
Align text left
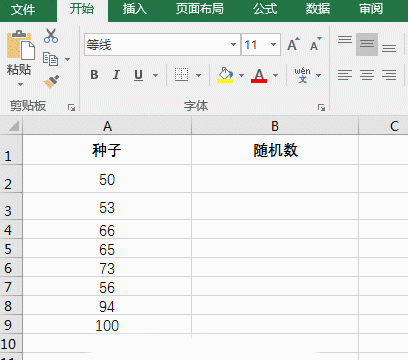point(345,75)
